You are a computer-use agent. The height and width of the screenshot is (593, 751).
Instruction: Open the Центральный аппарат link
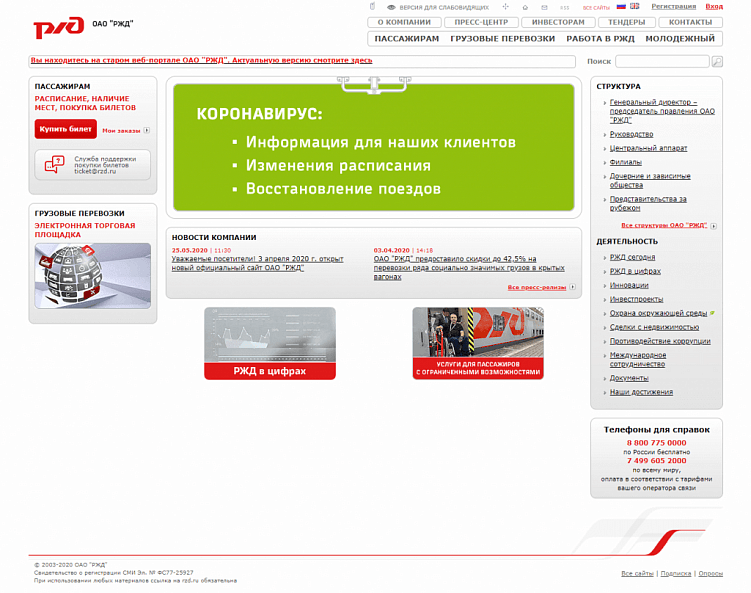(648, 148)
